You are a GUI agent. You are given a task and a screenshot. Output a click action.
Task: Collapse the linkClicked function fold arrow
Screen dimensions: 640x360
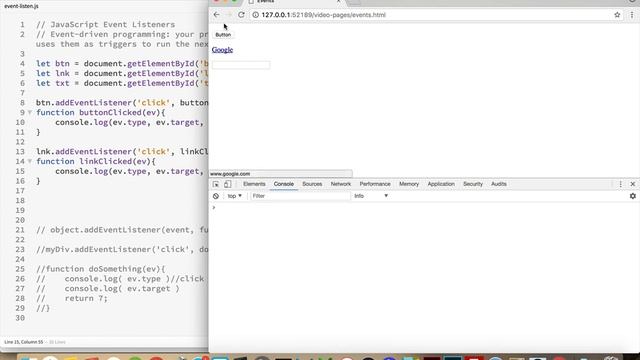point(30,161)
